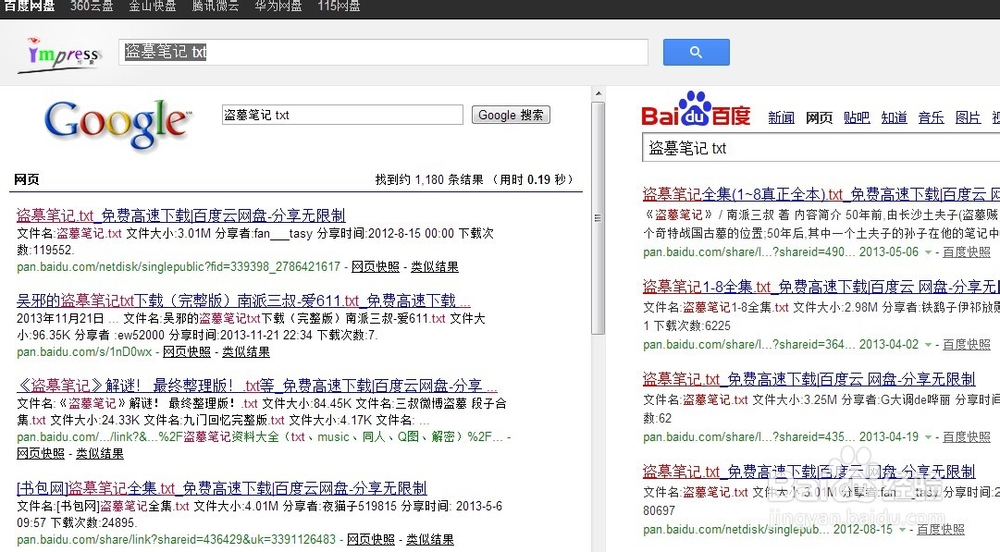Viewport: 1000px width, 552px height.
Task: Click the Google 搜索 button
Action: [511, 115]
